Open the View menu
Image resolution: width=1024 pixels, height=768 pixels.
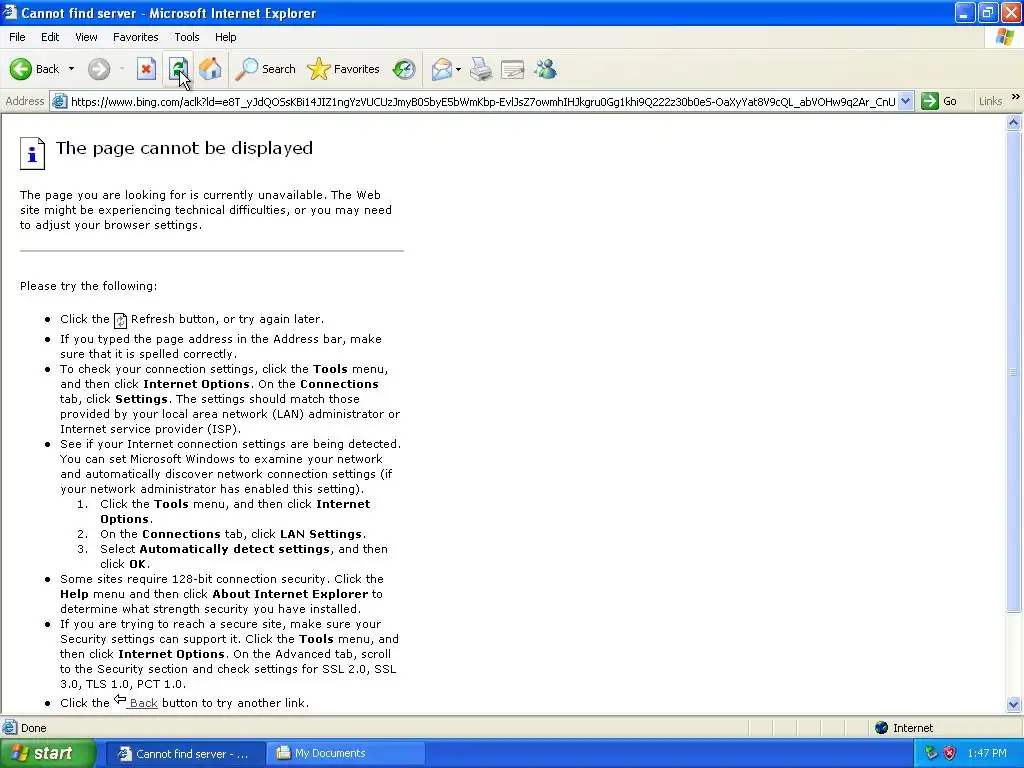click(x=86, y=37)
